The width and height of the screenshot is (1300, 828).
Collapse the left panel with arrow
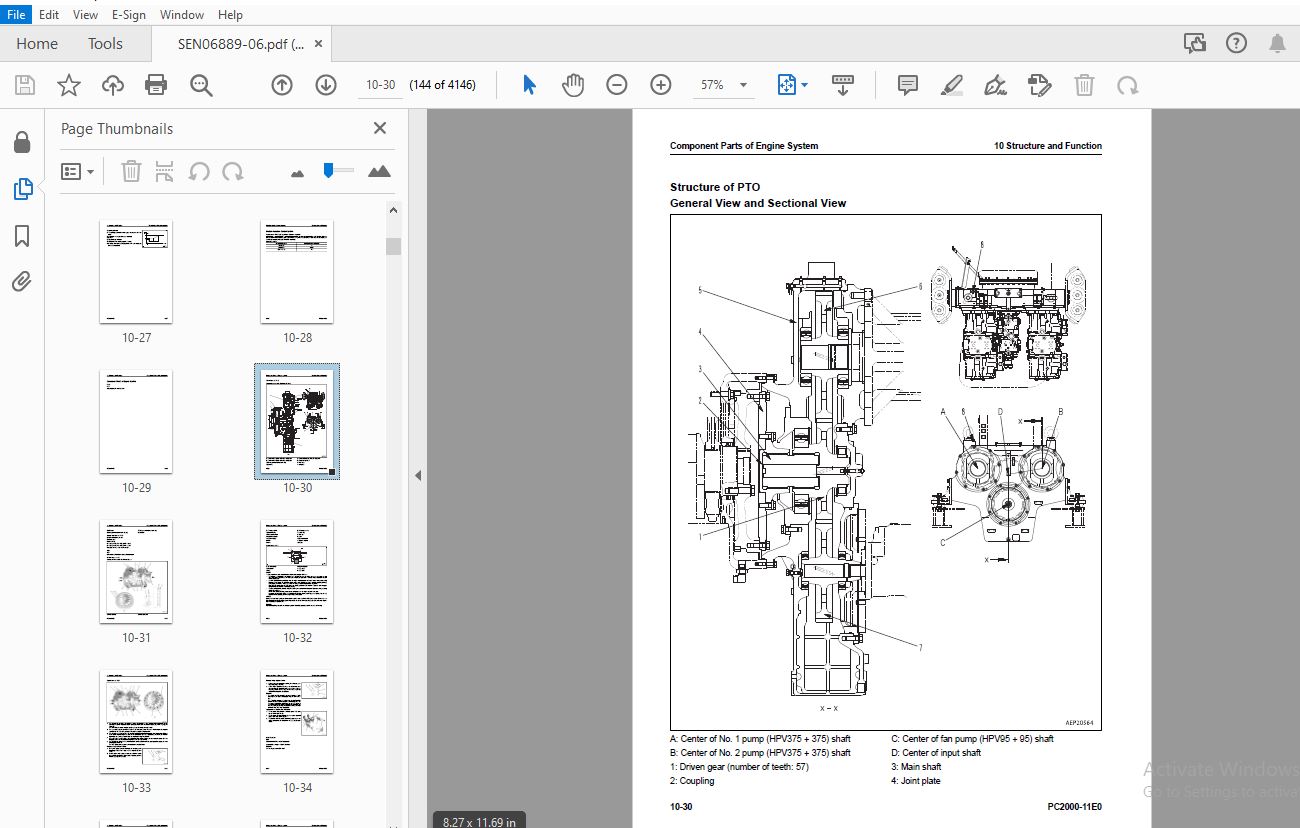pos(418,476)
